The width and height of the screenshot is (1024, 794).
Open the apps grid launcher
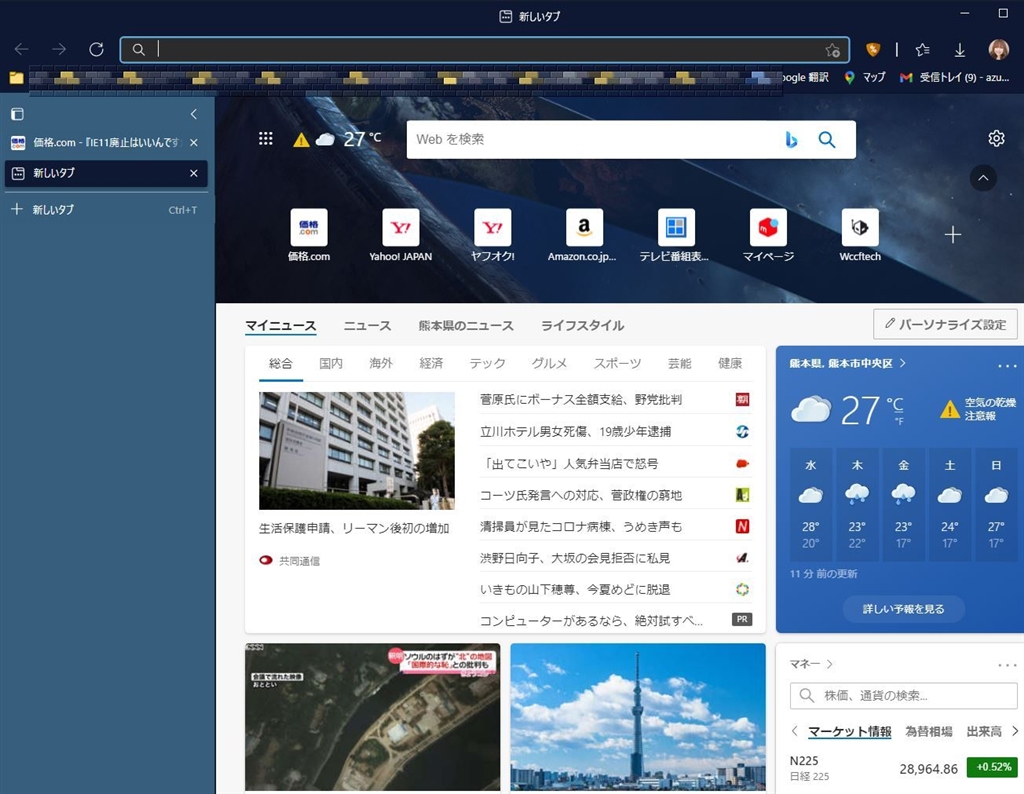(265, 138)
